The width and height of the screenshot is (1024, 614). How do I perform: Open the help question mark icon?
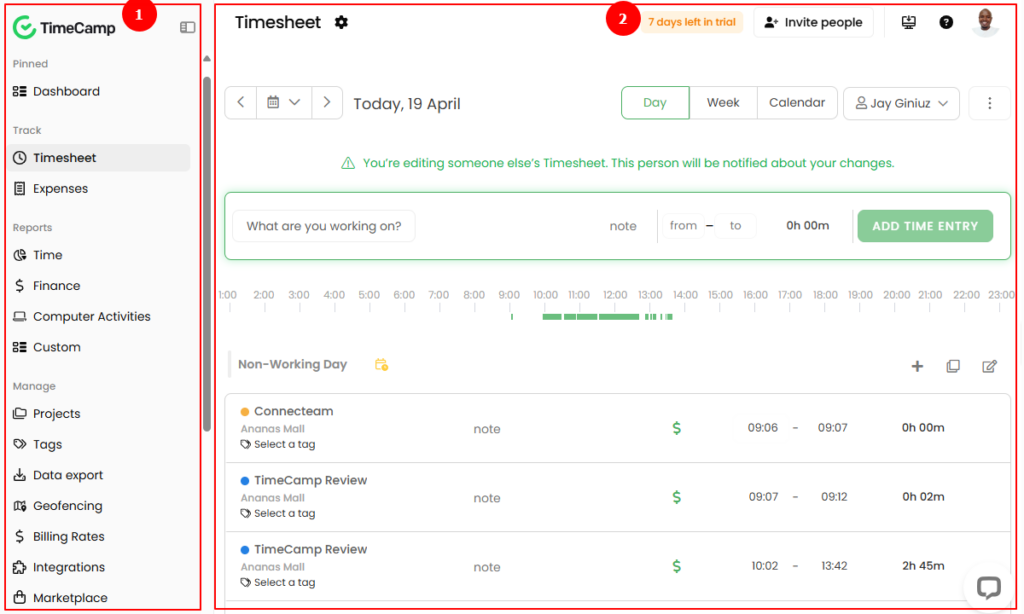946,22
